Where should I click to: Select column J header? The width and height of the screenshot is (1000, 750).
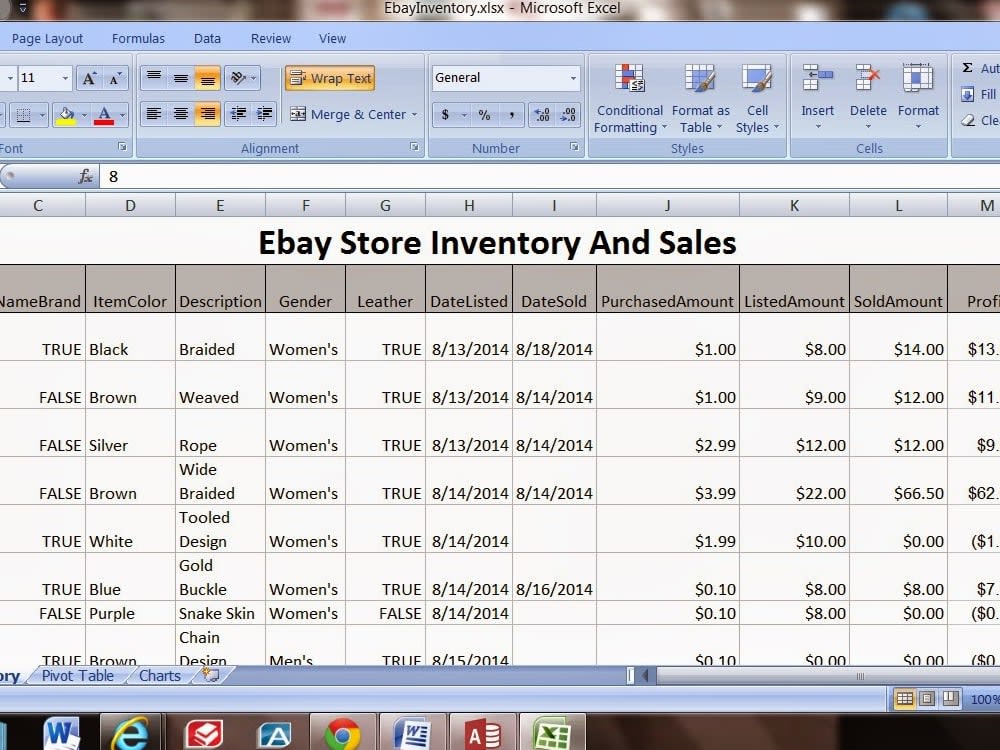pos(668,205)
